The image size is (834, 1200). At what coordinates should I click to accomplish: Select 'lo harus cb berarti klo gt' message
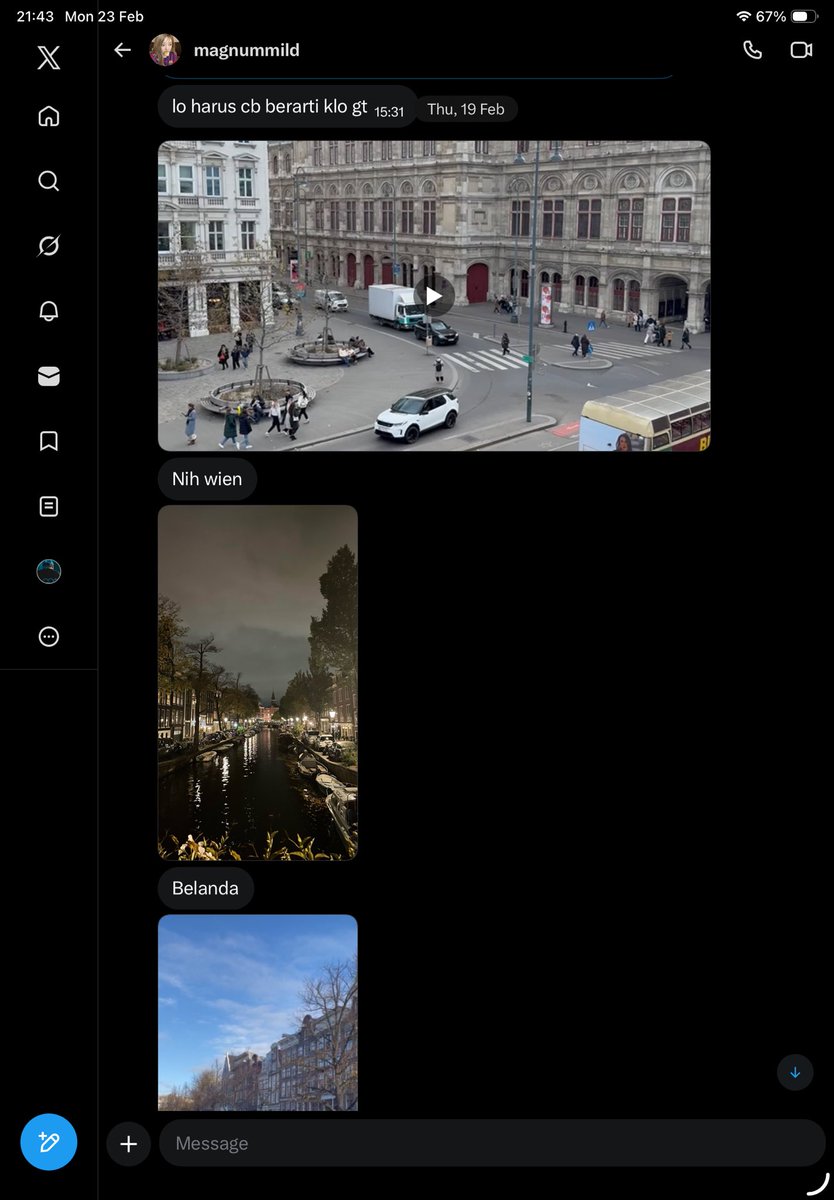point(286,107)
